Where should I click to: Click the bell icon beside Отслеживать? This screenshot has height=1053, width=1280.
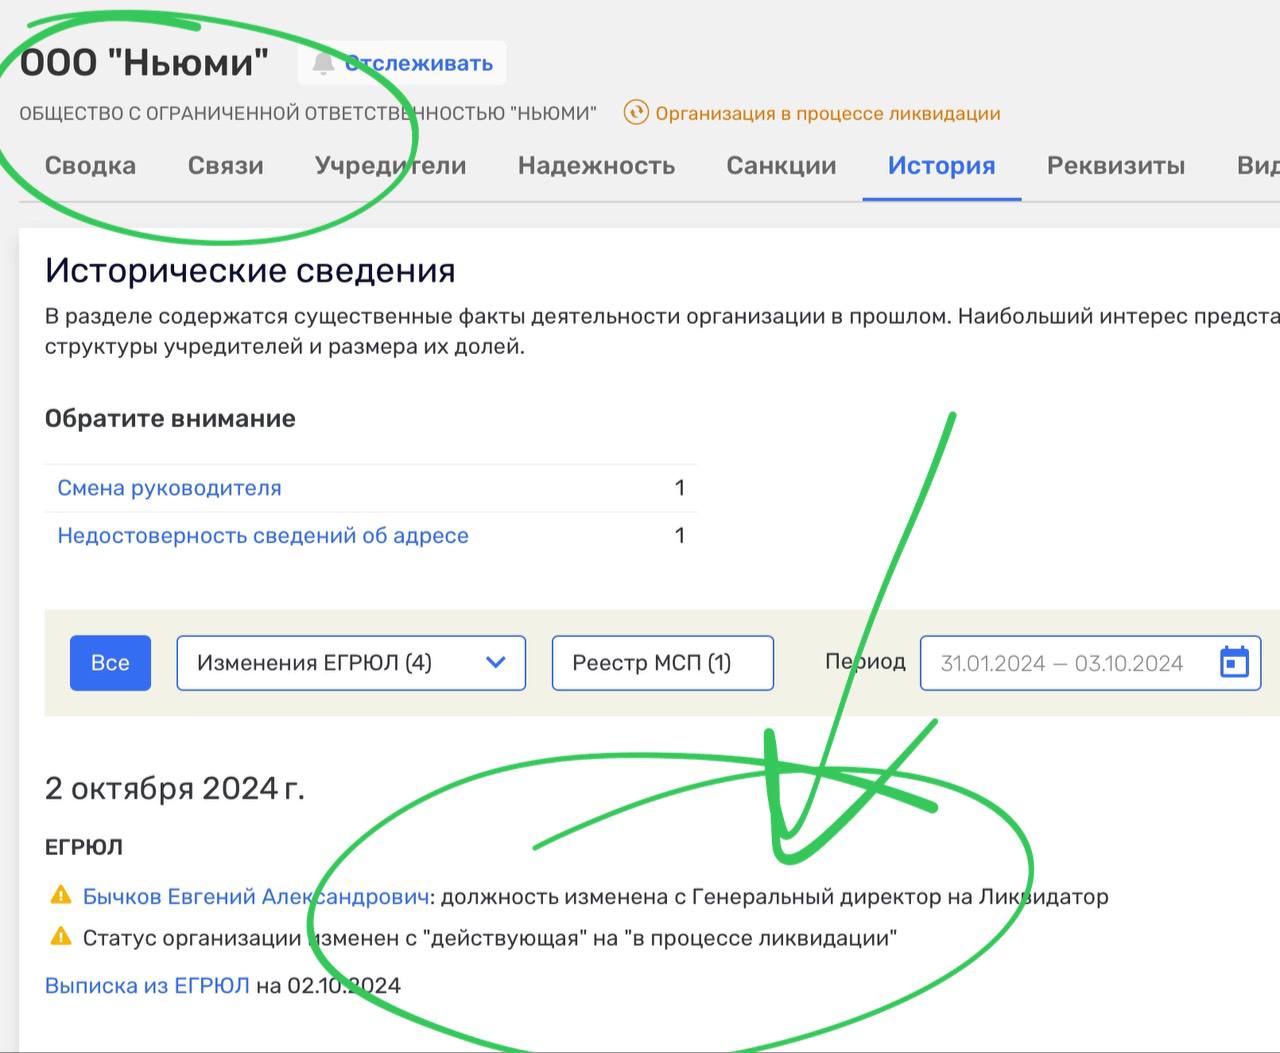click(322, 64)
